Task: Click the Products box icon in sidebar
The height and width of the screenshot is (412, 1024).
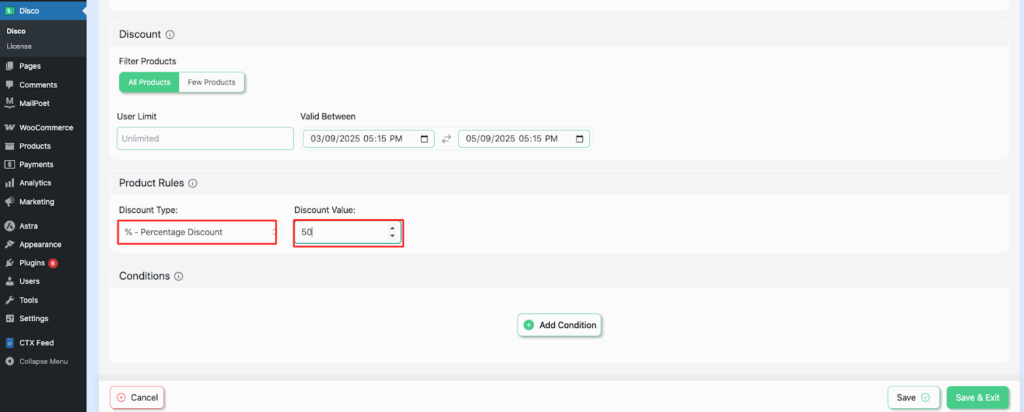Action: [x=9, y=146]
